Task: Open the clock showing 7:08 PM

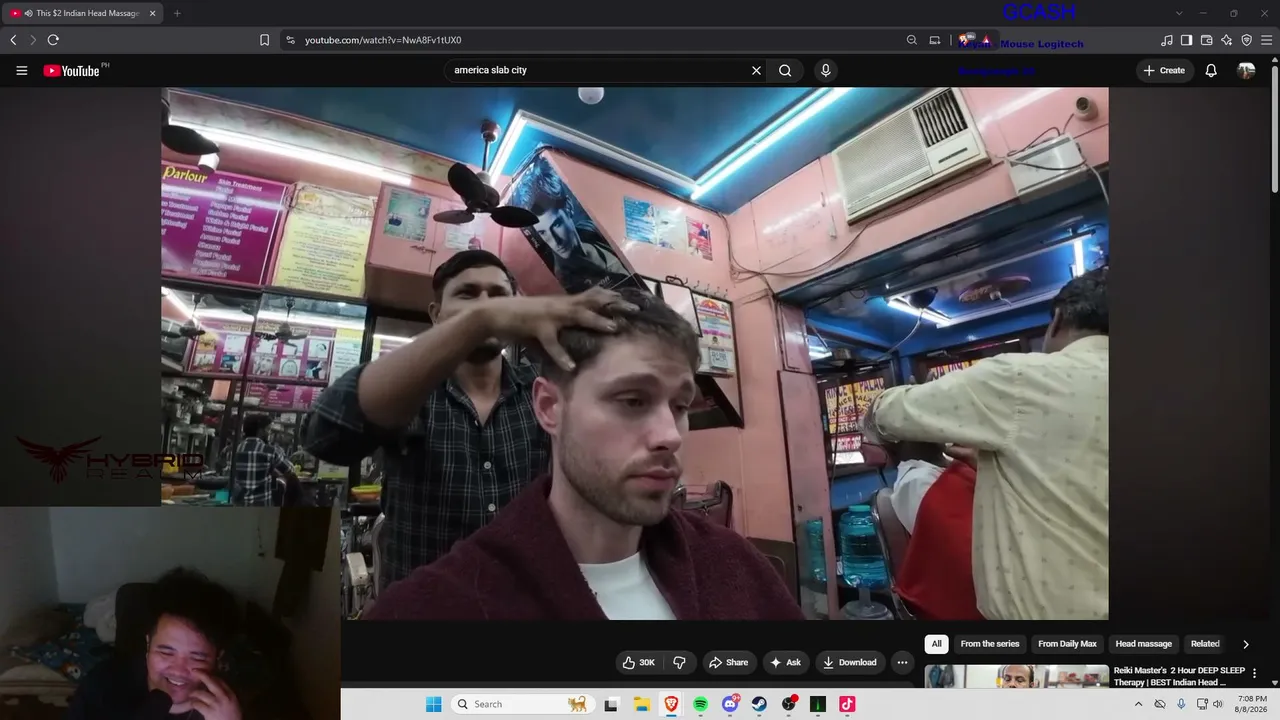Action: point(1252,704)
